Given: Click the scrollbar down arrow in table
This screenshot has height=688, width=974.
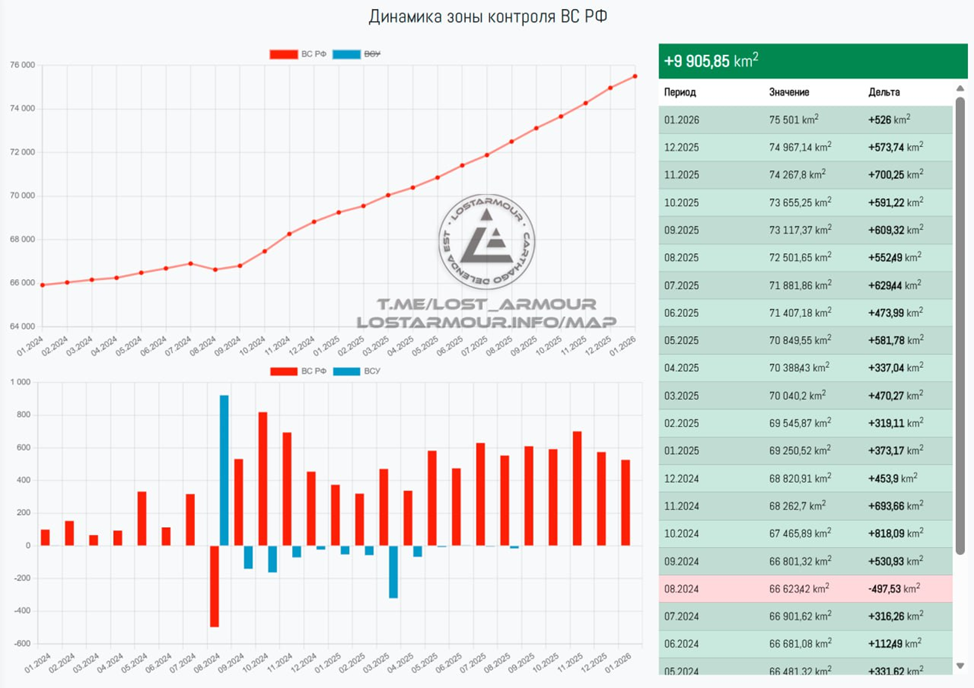Looking at the screenshot, I should (x=960, y=666).
